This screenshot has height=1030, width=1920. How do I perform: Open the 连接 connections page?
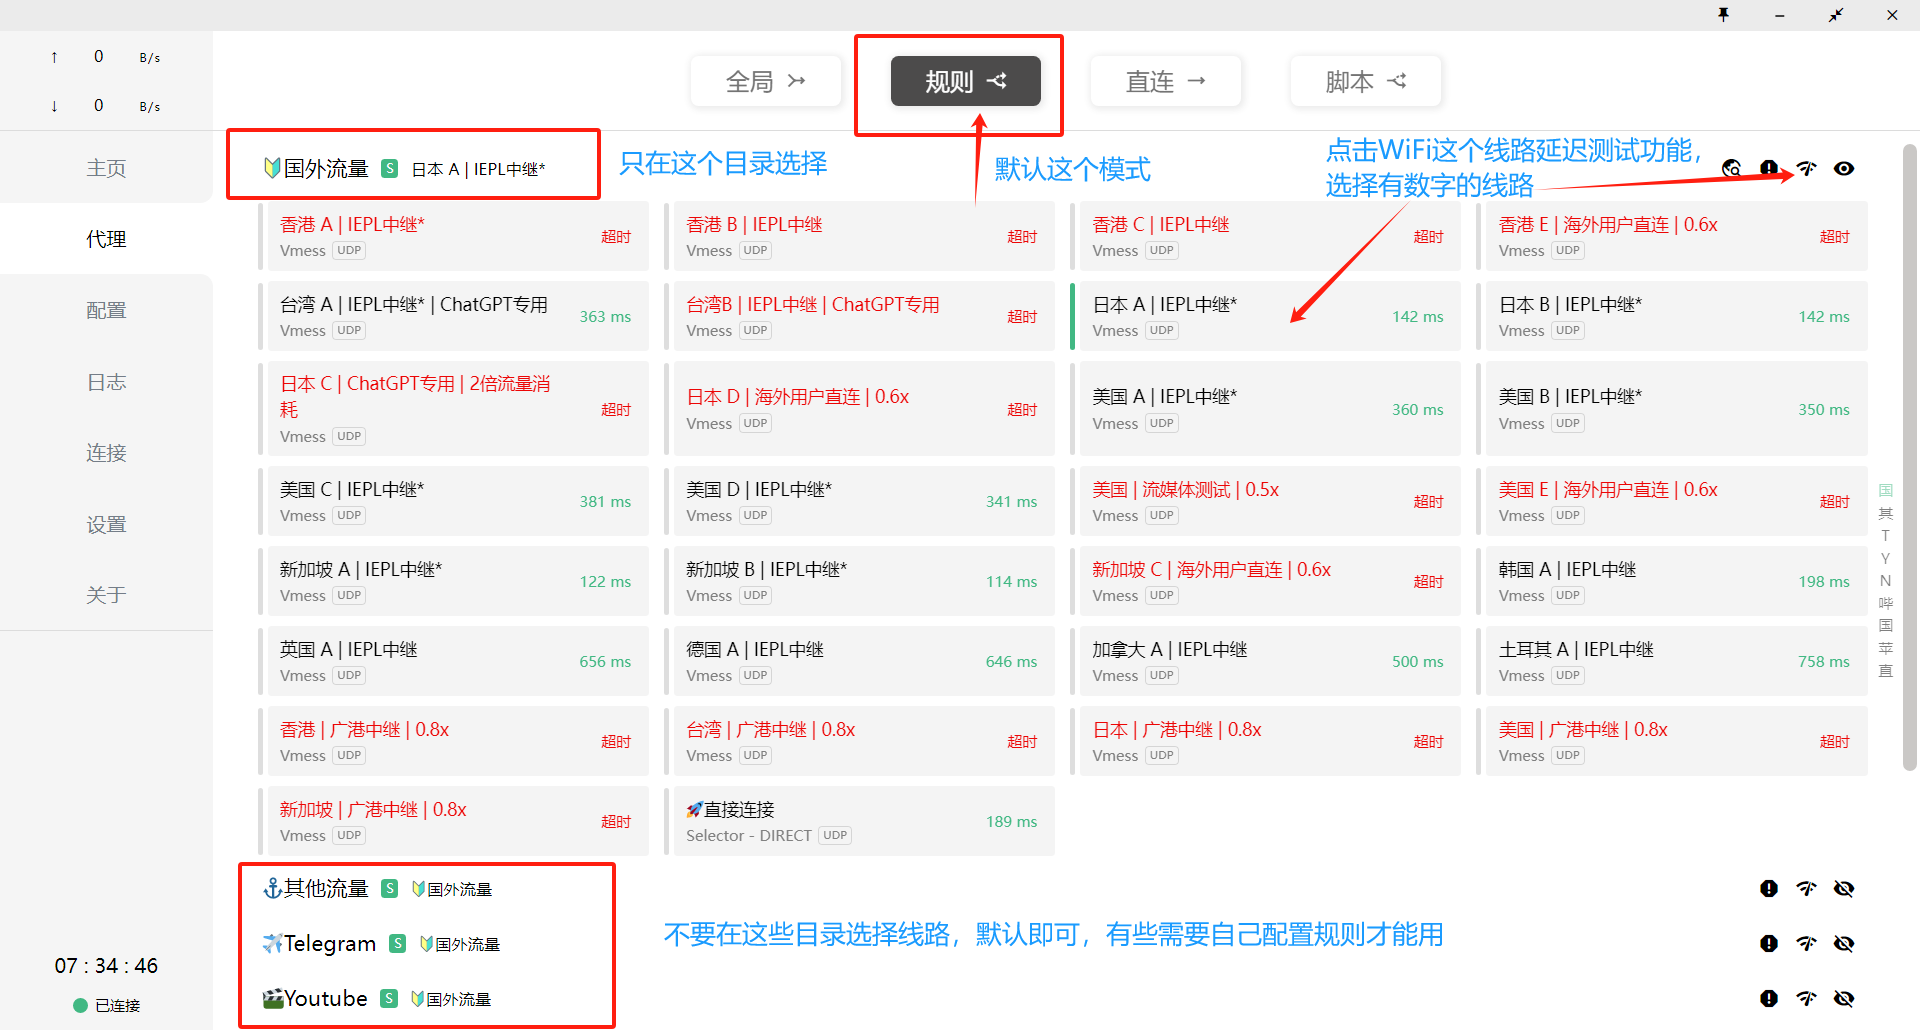tap(106, 453)
